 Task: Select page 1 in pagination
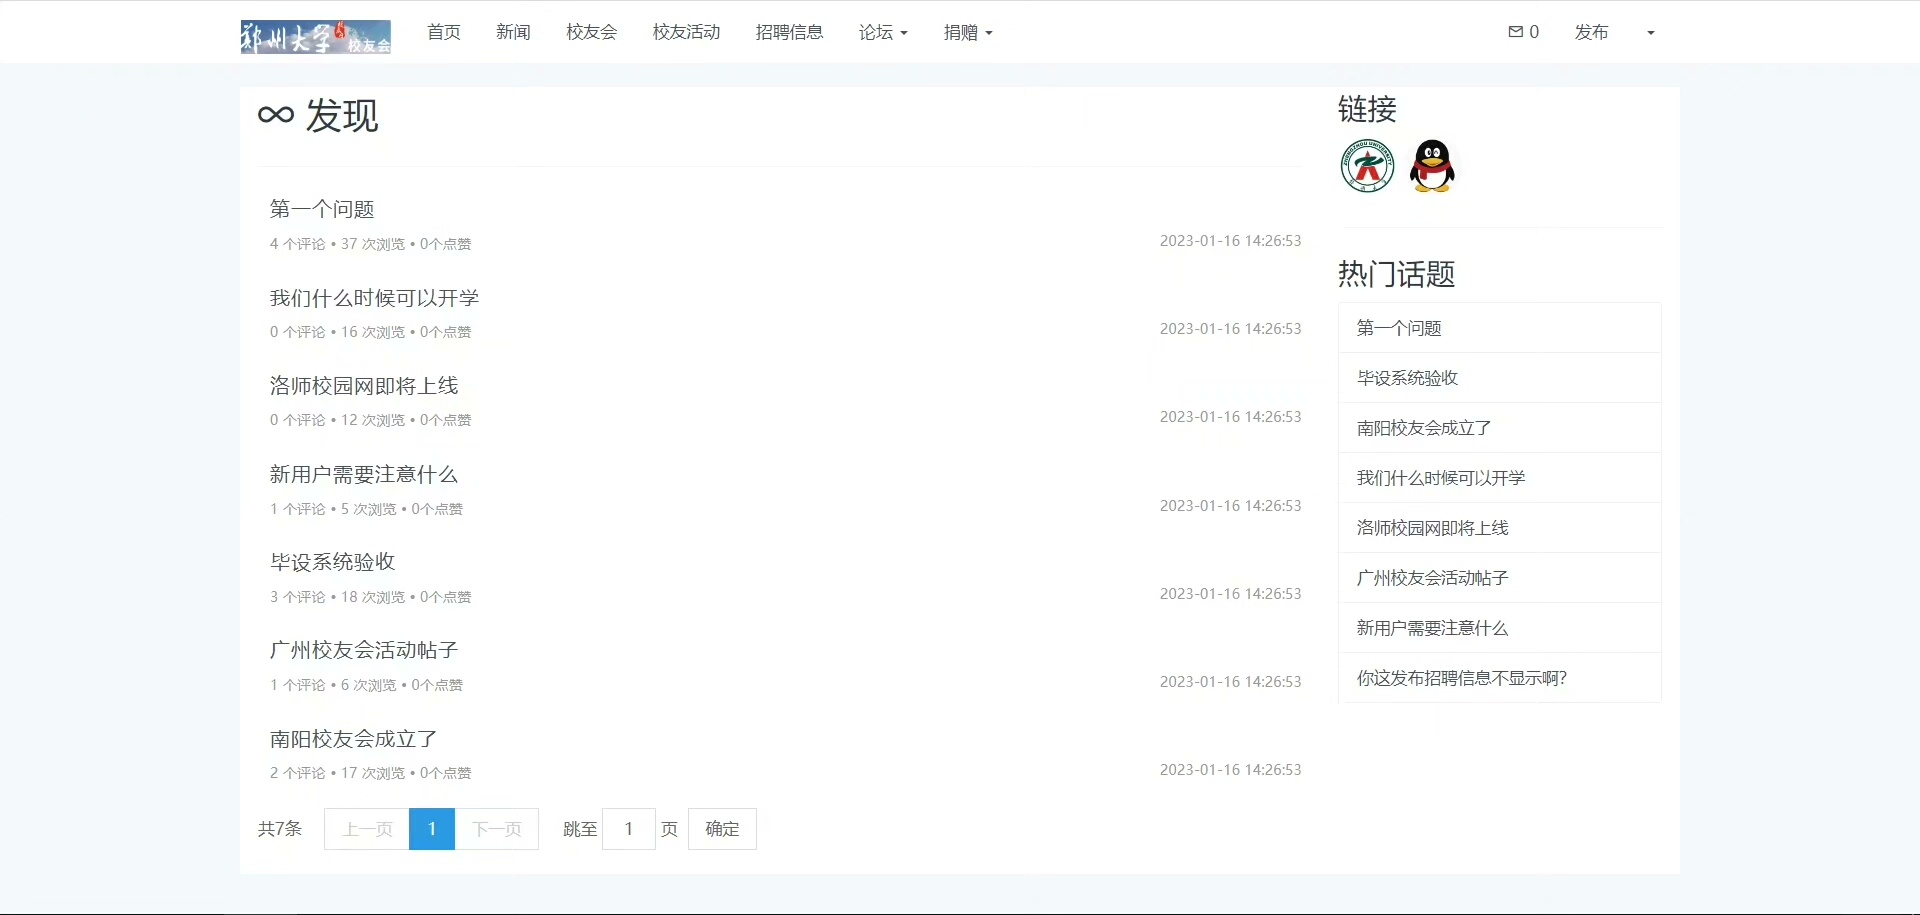[432, 829]
